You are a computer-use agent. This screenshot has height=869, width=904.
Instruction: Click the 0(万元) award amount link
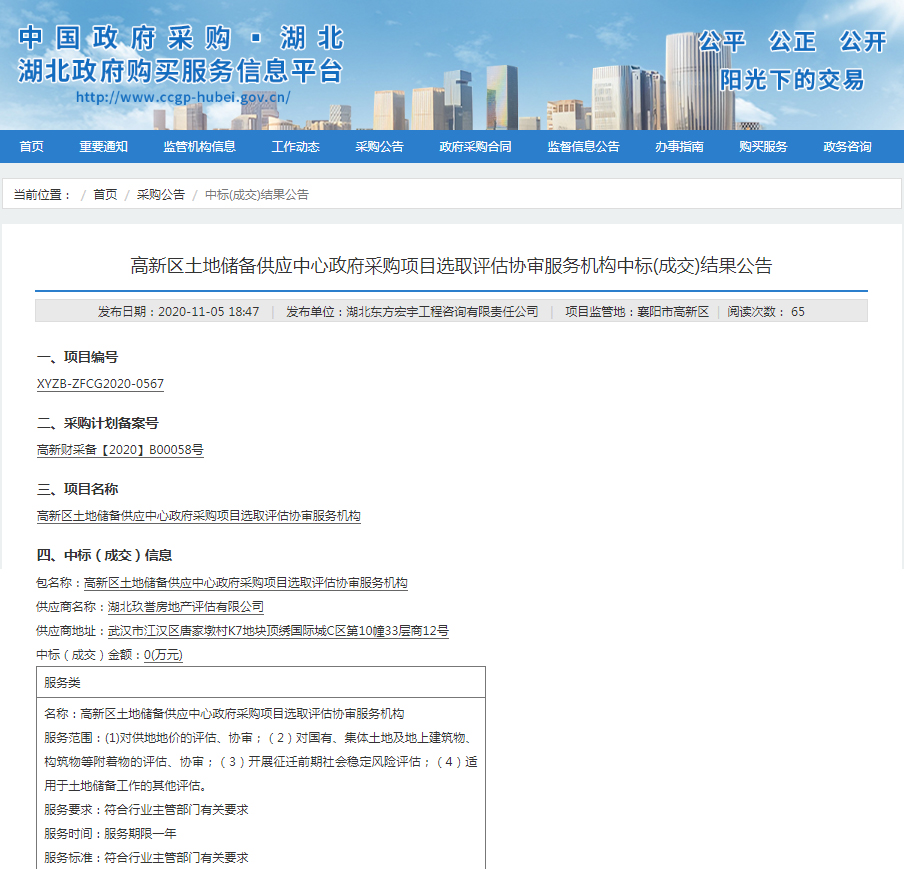tap(166, 655)
